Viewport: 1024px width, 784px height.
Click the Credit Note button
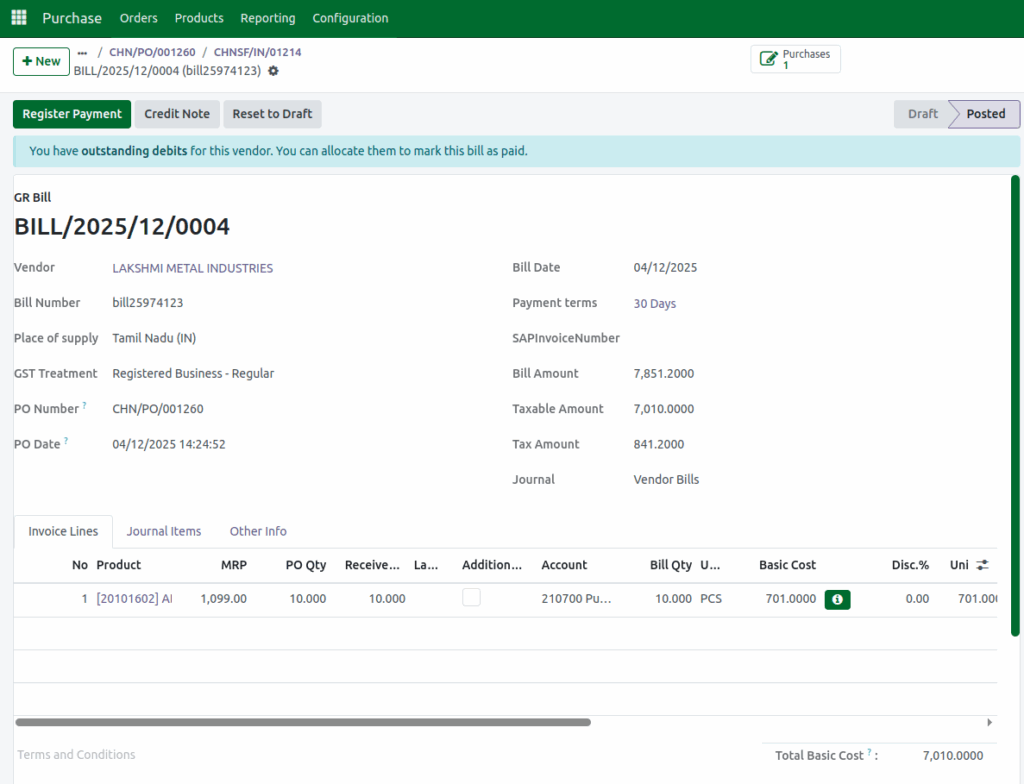(177, 114)
